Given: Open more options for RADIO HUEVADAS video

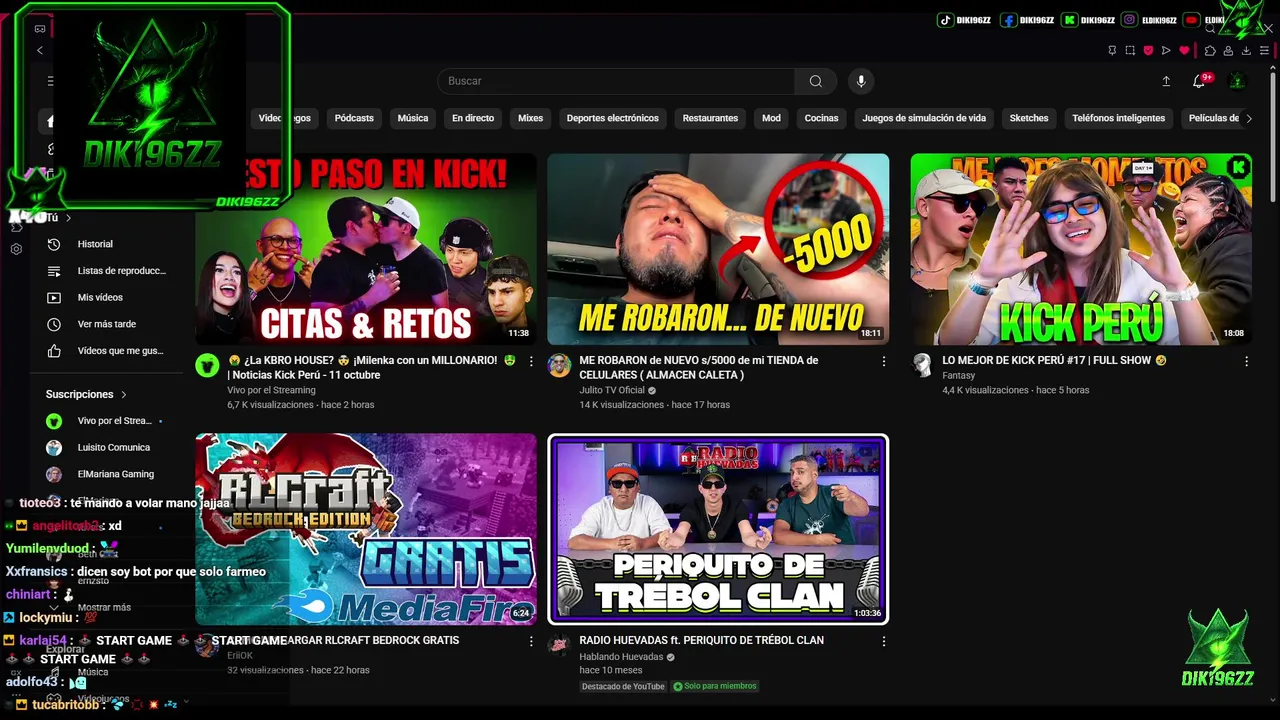Looking at the screenshot, I should click(884, 641).
